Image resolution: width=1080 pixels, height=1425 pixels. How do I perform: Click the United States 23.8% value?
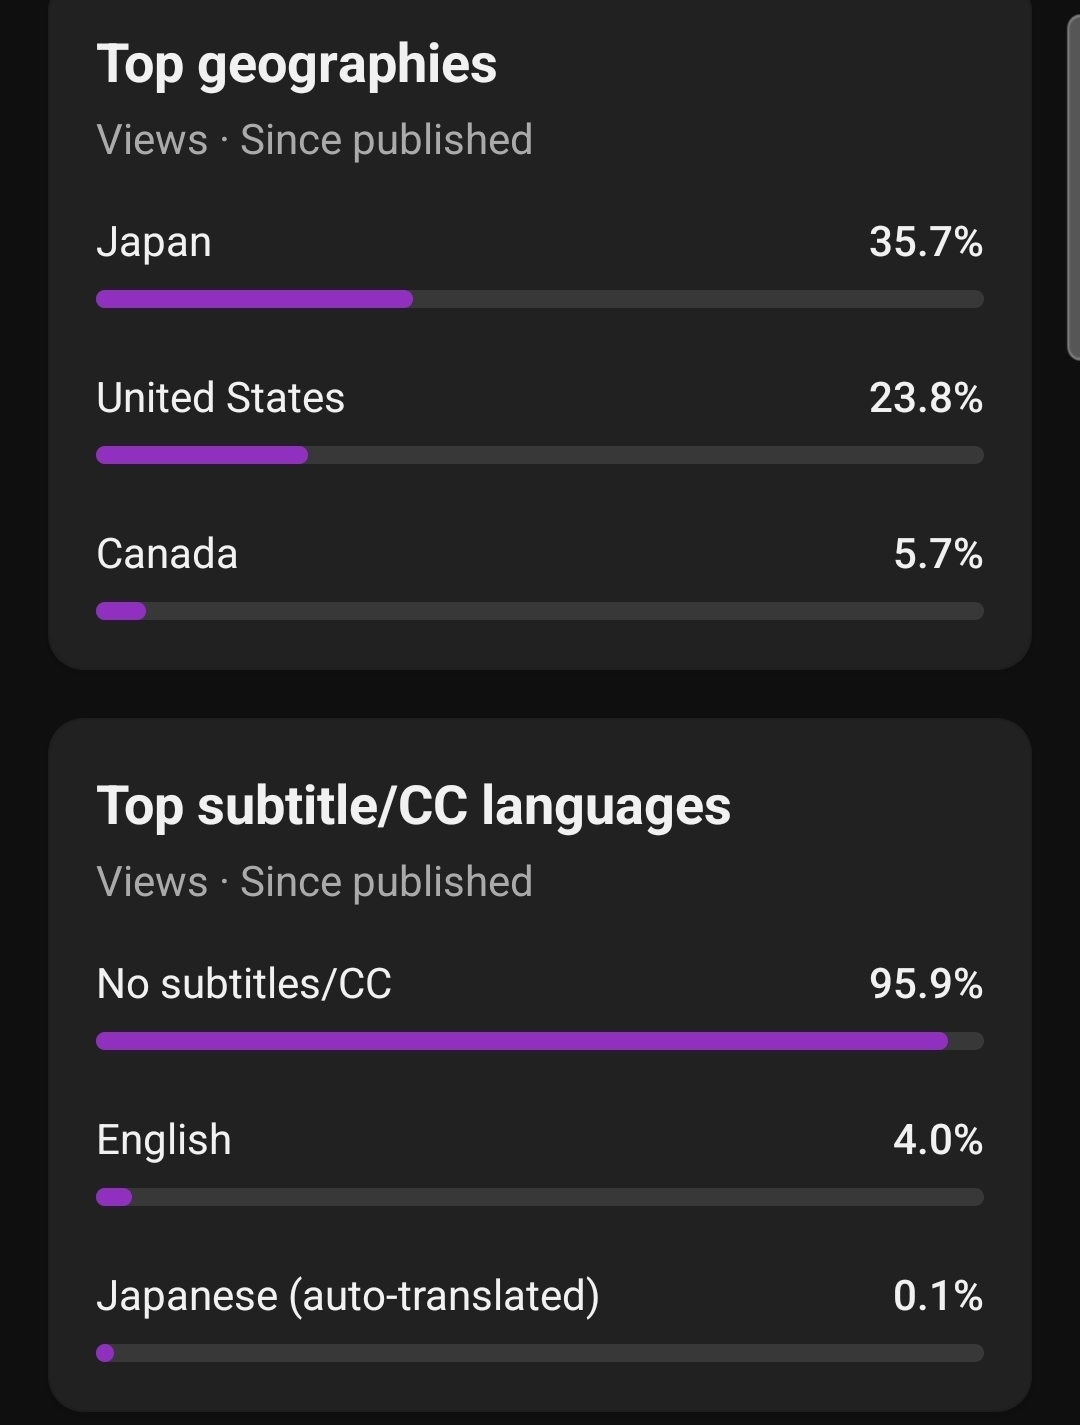point(925,399)
